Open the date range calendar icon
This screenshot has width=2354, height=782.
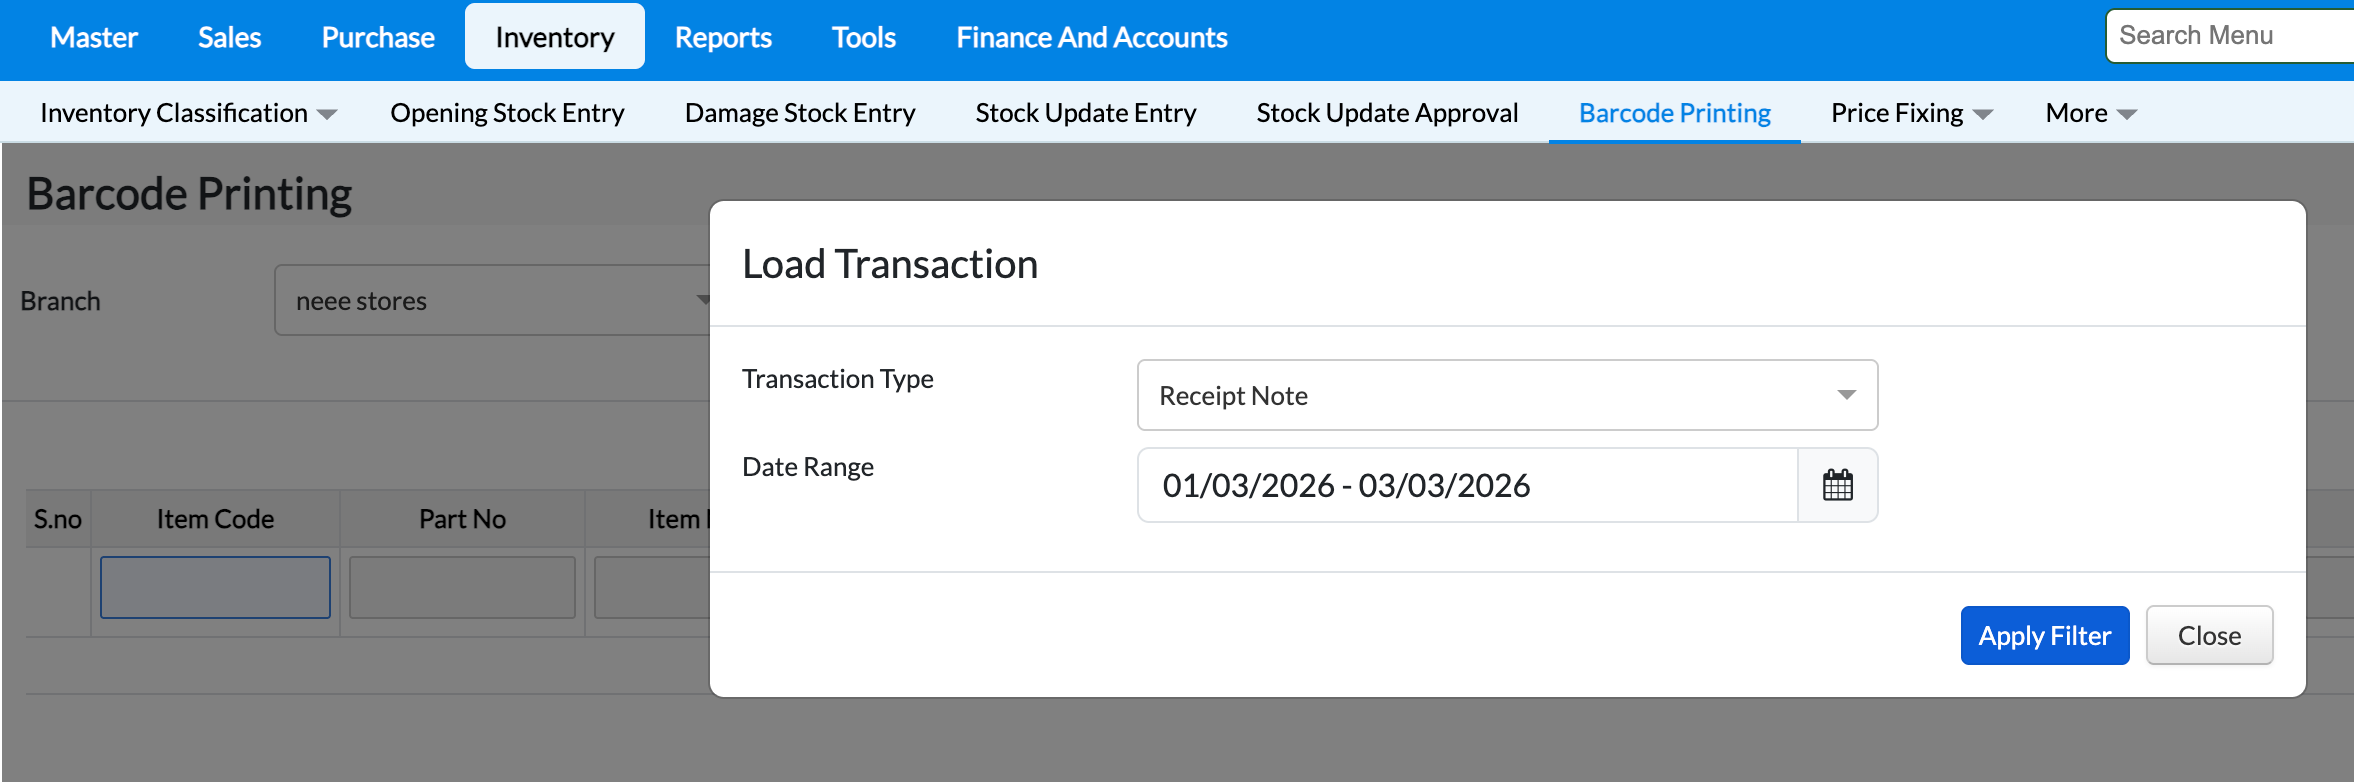point(1837,485)
